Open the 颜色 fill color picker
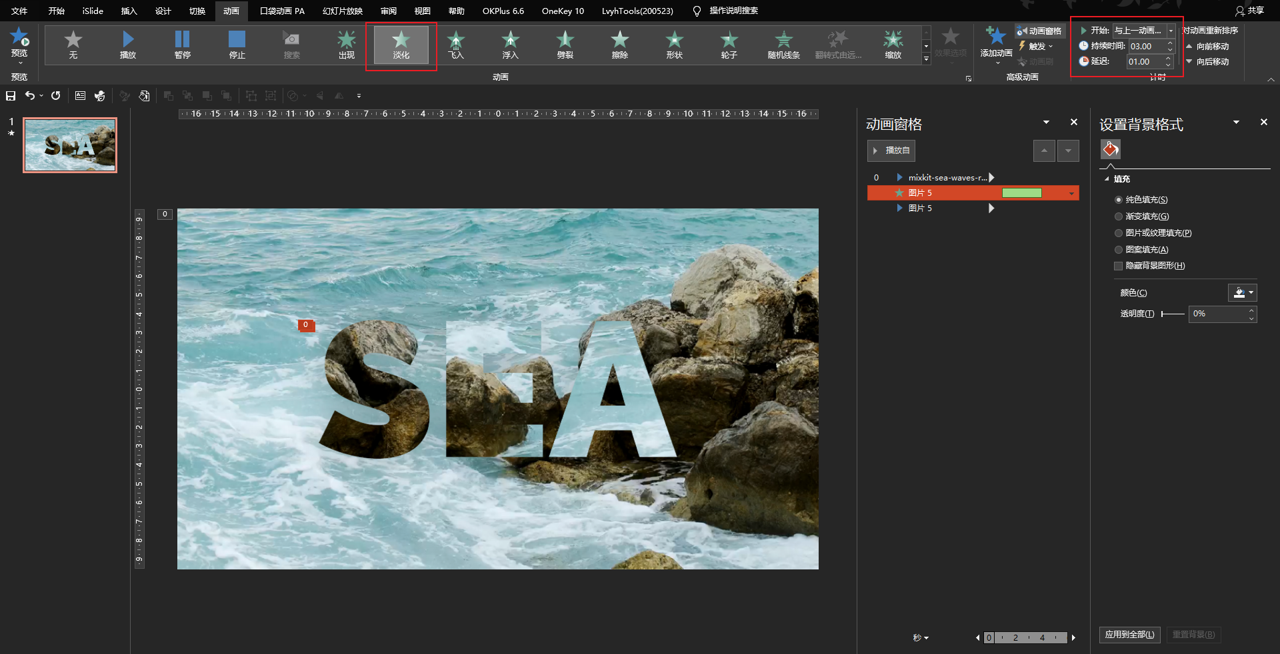 pyautogui.click(x=1242, y=293)
